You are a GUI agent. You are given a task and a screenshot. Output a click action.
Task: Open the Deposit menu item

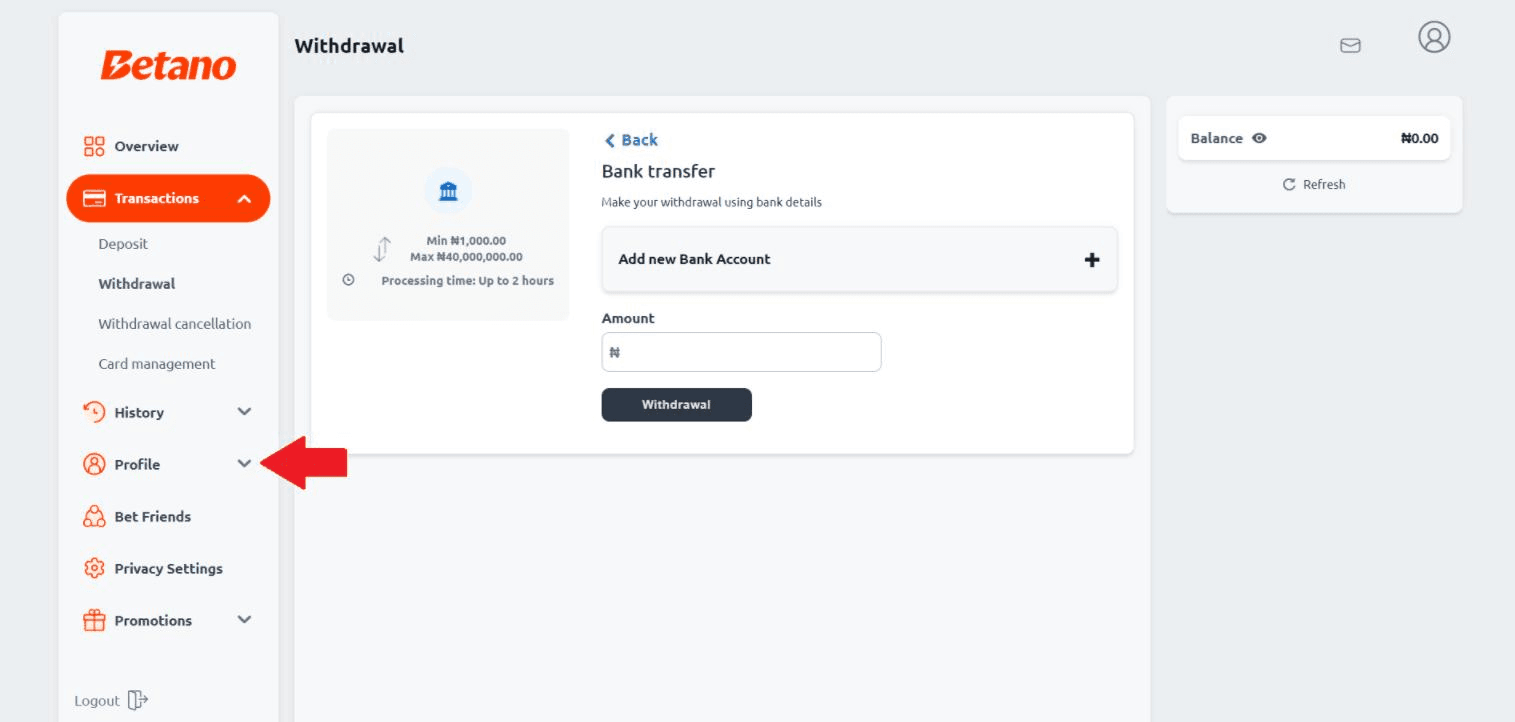123,244
